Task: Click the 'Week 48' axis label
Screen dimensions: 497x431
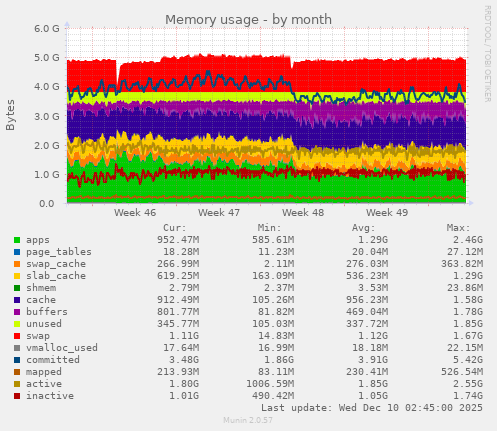Action: click(x=303, y=213)
